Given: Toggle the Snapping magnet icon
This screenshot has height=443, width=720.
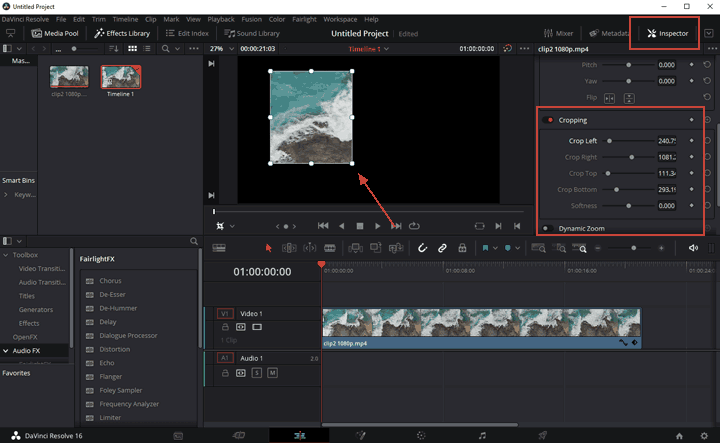Looking at the screenshot, I should pyautogui.click(x=422, y=247).
